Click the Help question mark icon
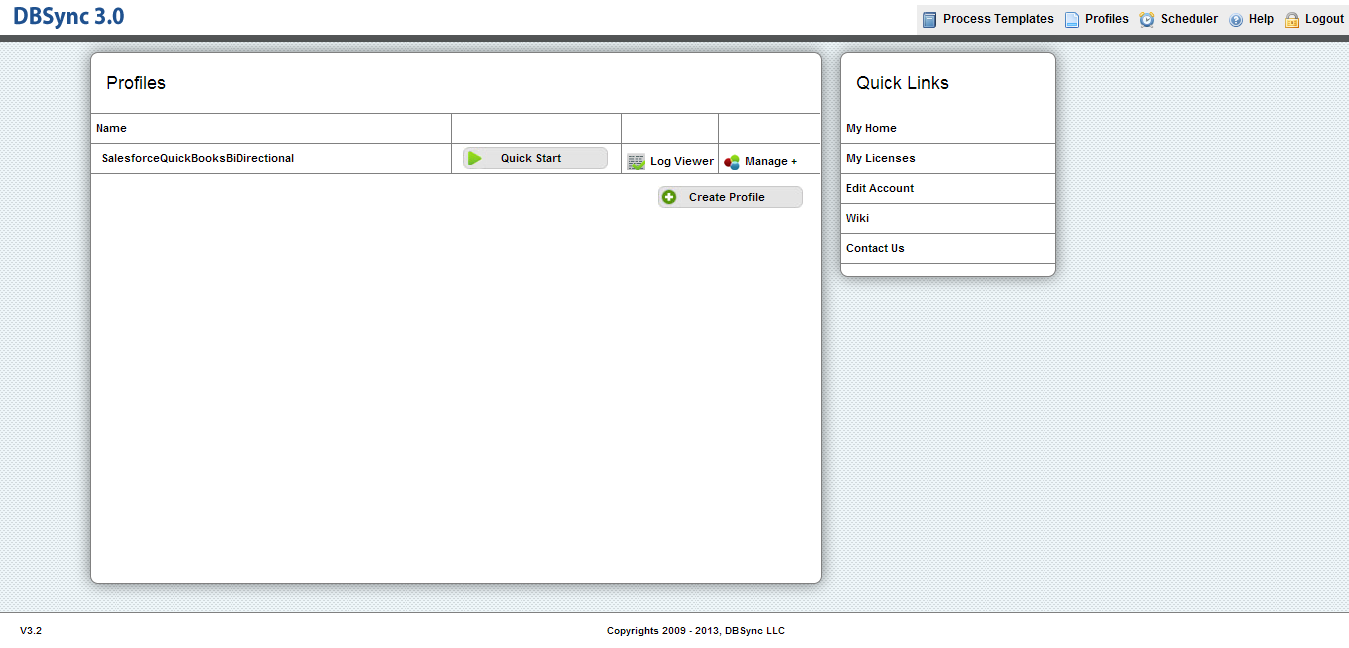 coord(1236,20)
